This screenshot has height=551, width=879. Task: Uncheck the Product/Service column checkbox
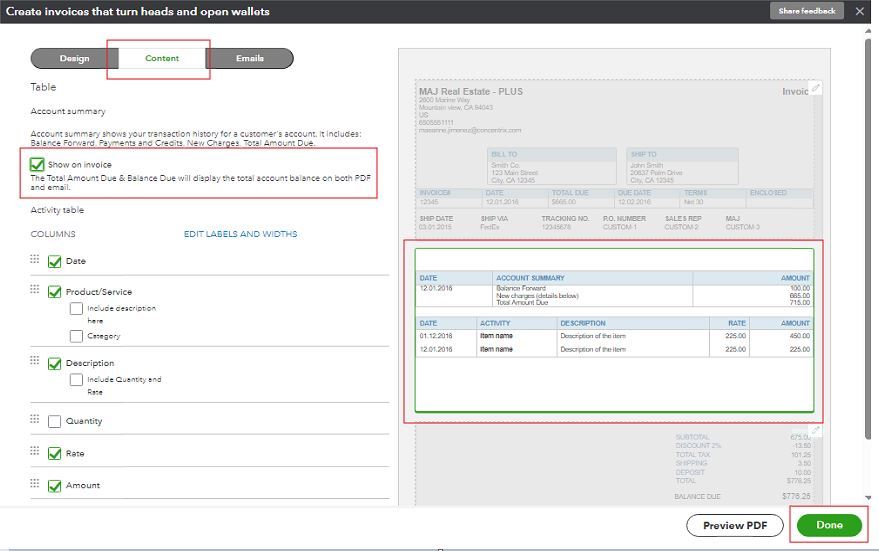54,292
